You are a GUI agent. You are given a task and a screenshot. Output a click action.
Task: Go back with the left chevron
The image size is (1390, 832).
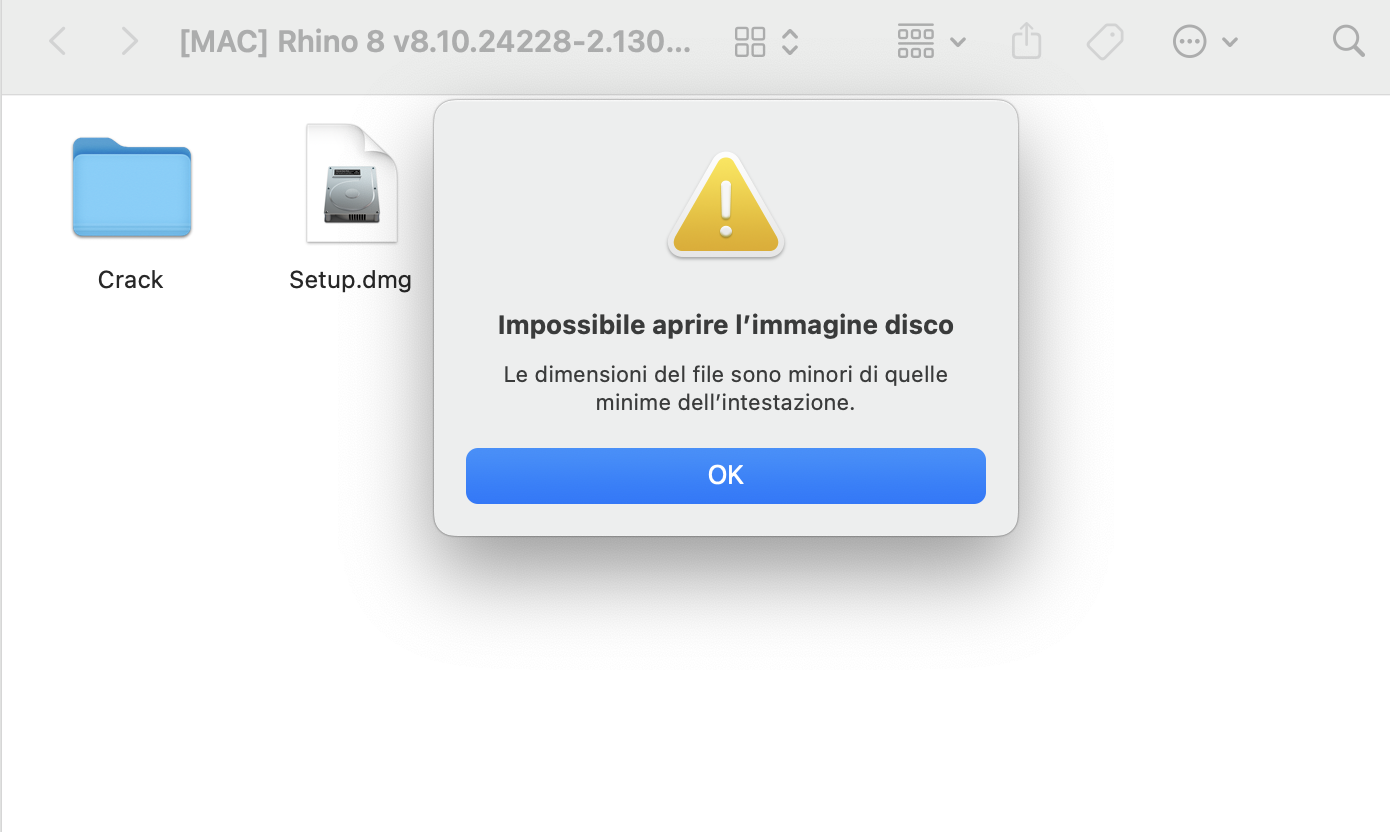pos(58,41)
